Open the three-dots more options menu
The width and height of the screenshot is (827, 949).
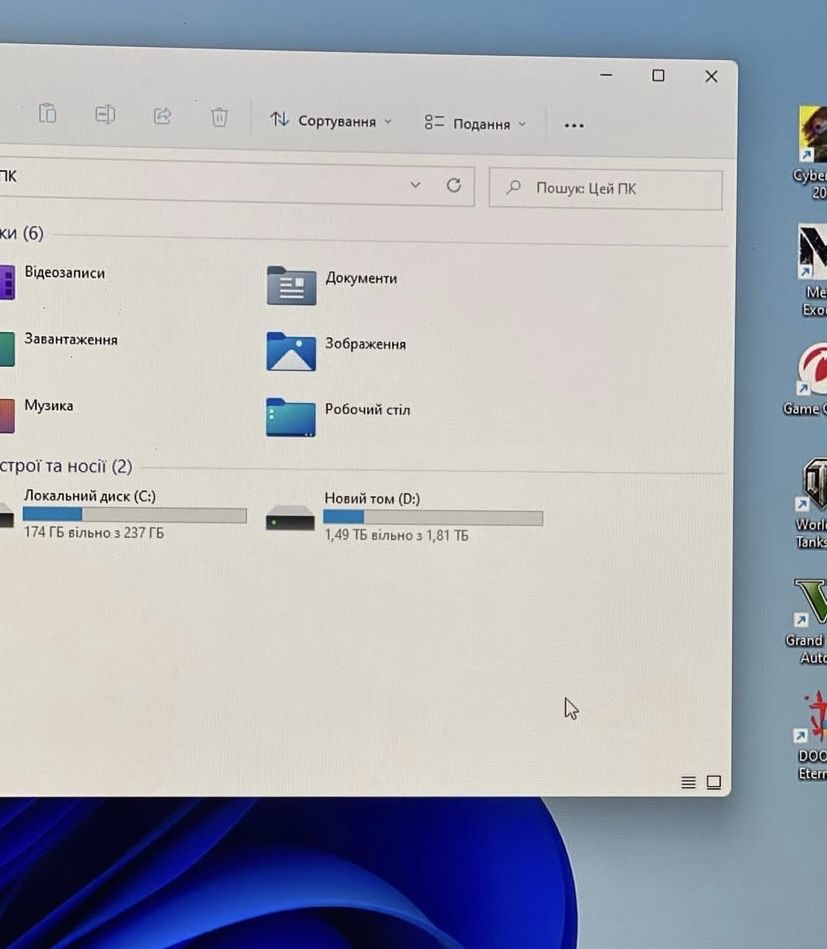(574, 125)
